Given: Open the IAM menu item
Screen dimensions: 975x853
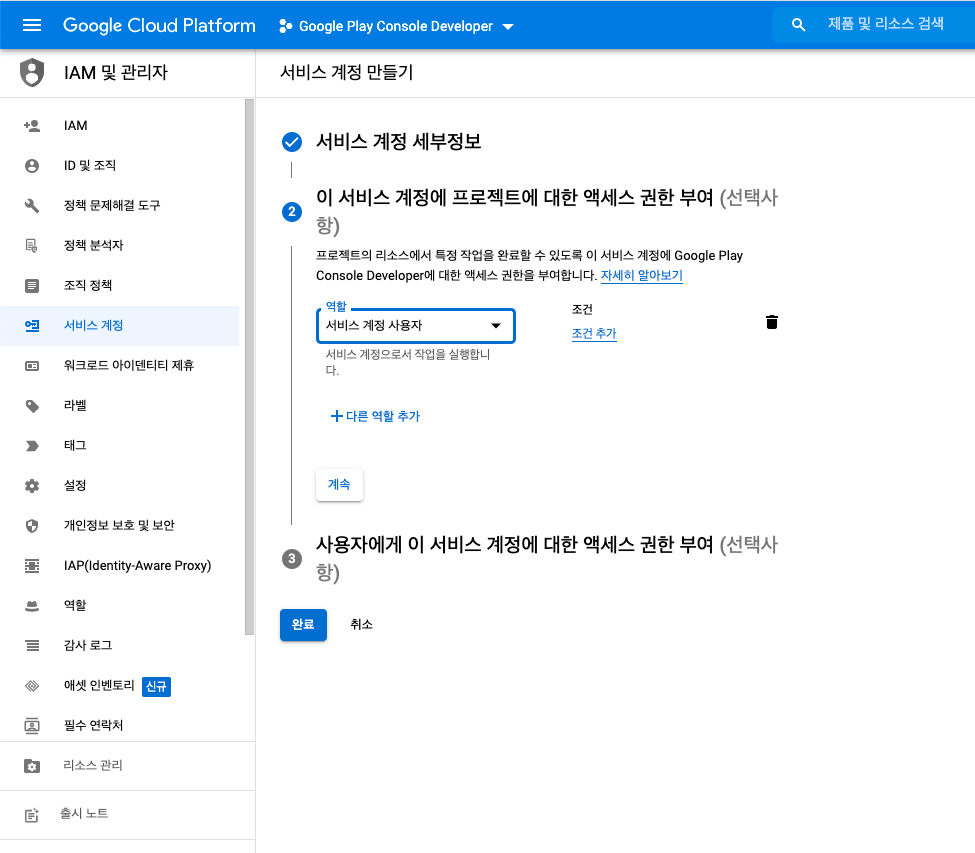Looking at the screenshot, I should (119, 126).
